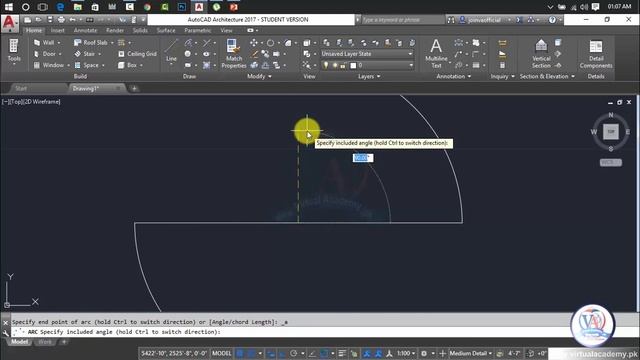
Task: Open the Wall tool dropdown arrow
Action: click(x=59, y=42)
